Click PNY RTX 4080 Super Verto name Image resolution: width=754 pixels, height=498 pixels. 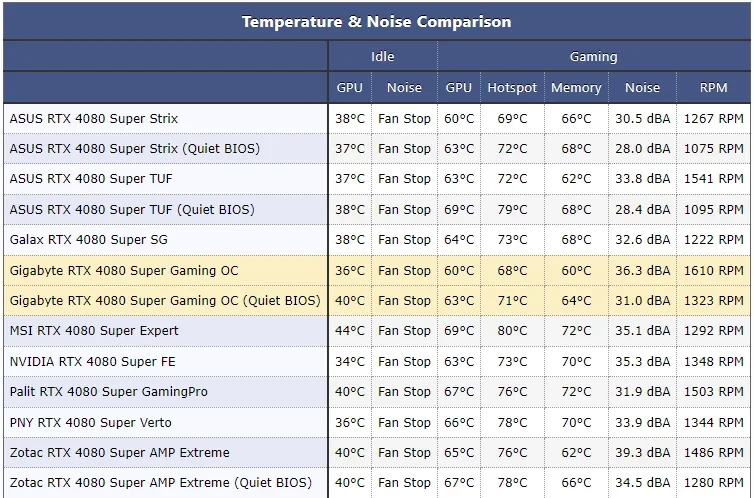click(90, 423)
